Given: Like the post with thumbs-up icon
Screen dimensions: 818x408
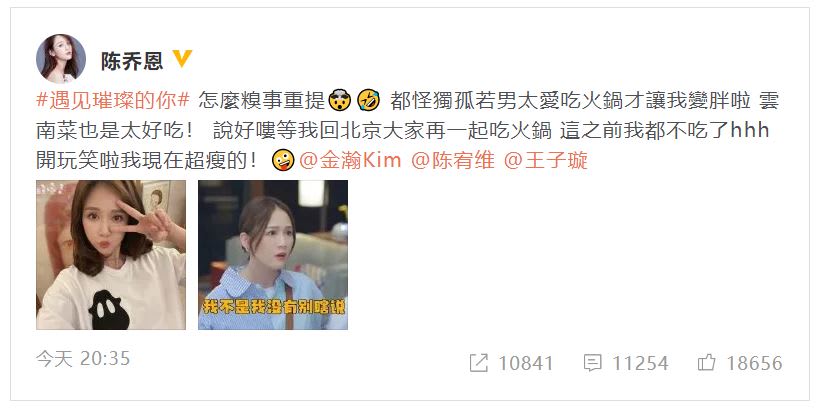Looking at the screenshot, I should tap(706, 362).
